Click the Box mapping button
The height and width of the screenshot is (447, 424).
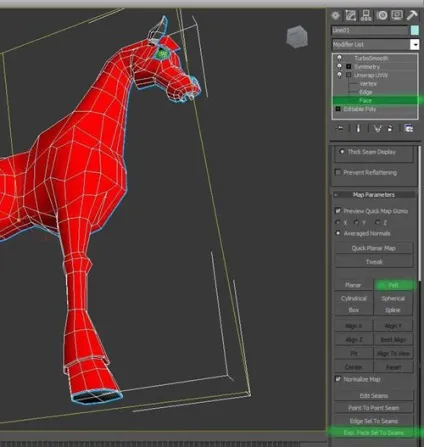[x=354, y=310]
